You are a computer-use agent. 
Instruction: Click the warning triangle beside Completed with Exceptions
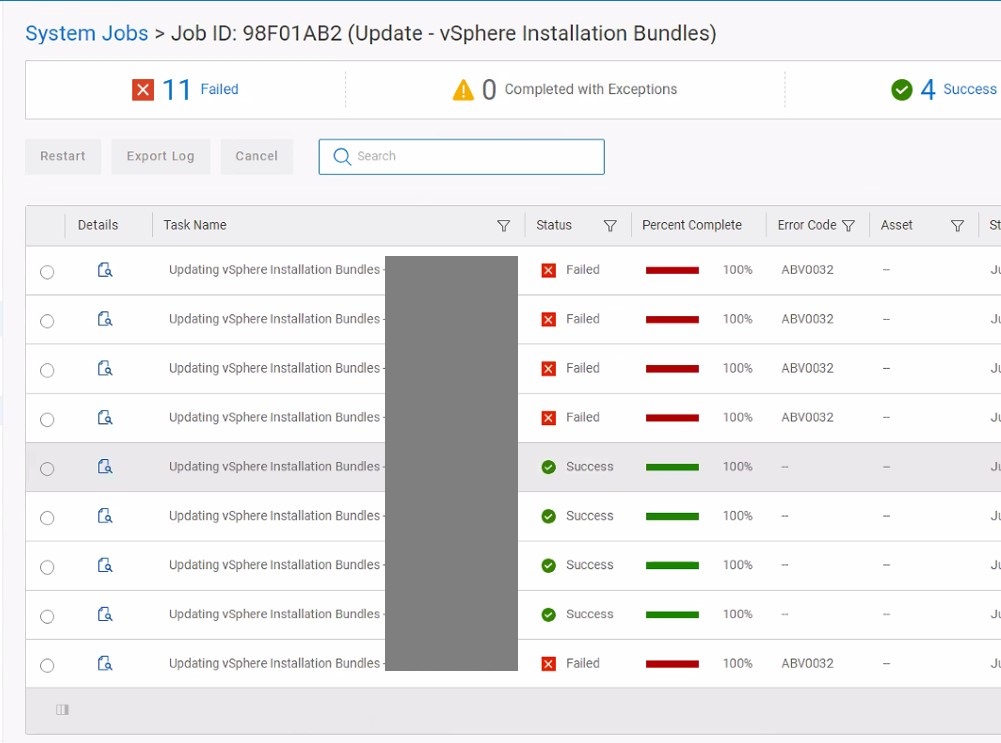point(463,89)
